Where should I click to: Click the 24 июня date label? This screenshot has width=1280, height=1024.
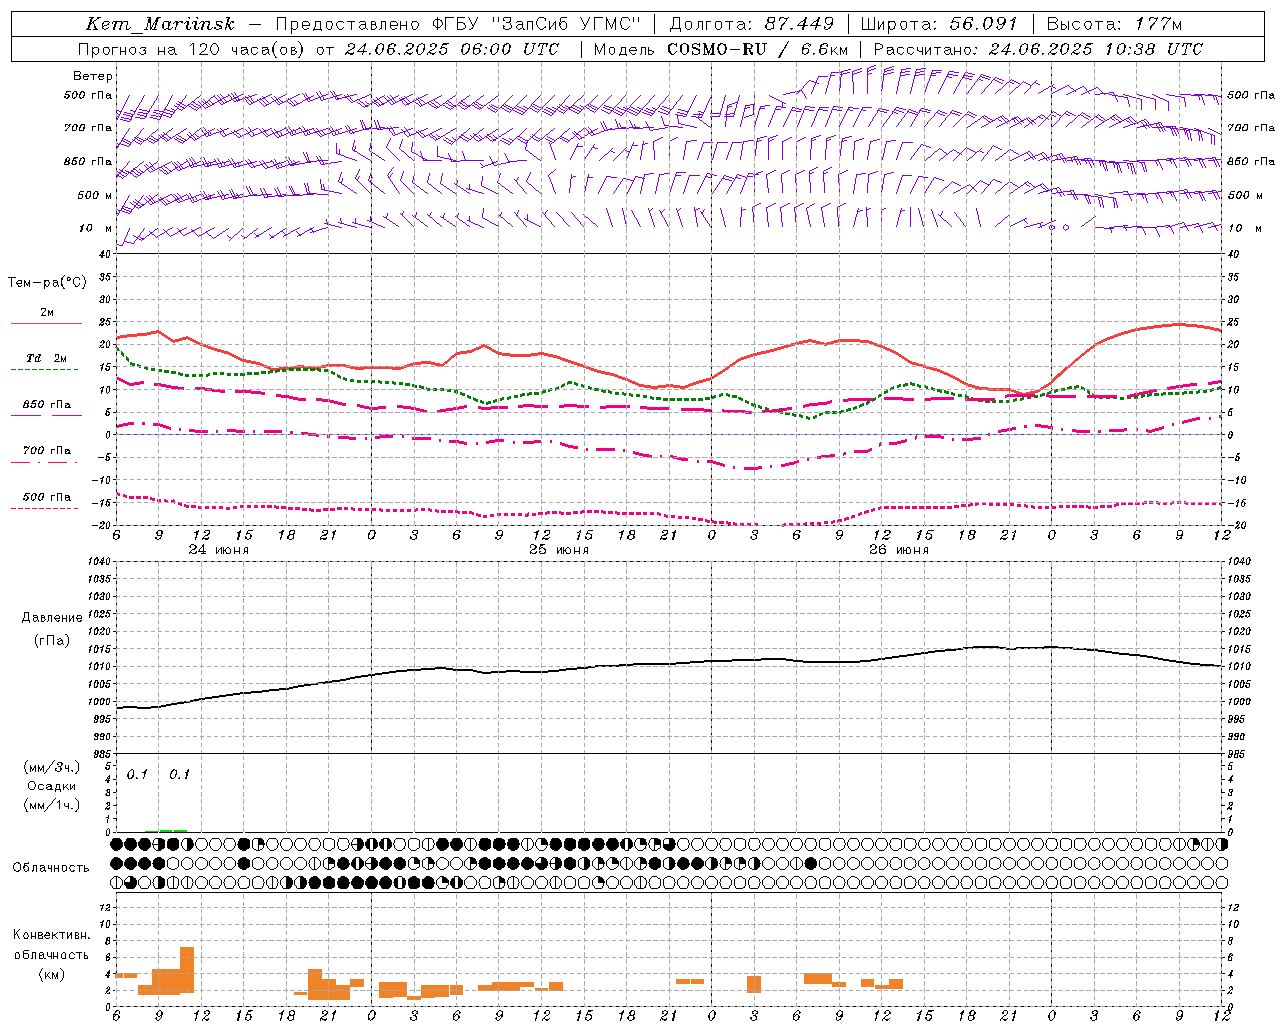(x=219, y=549)
